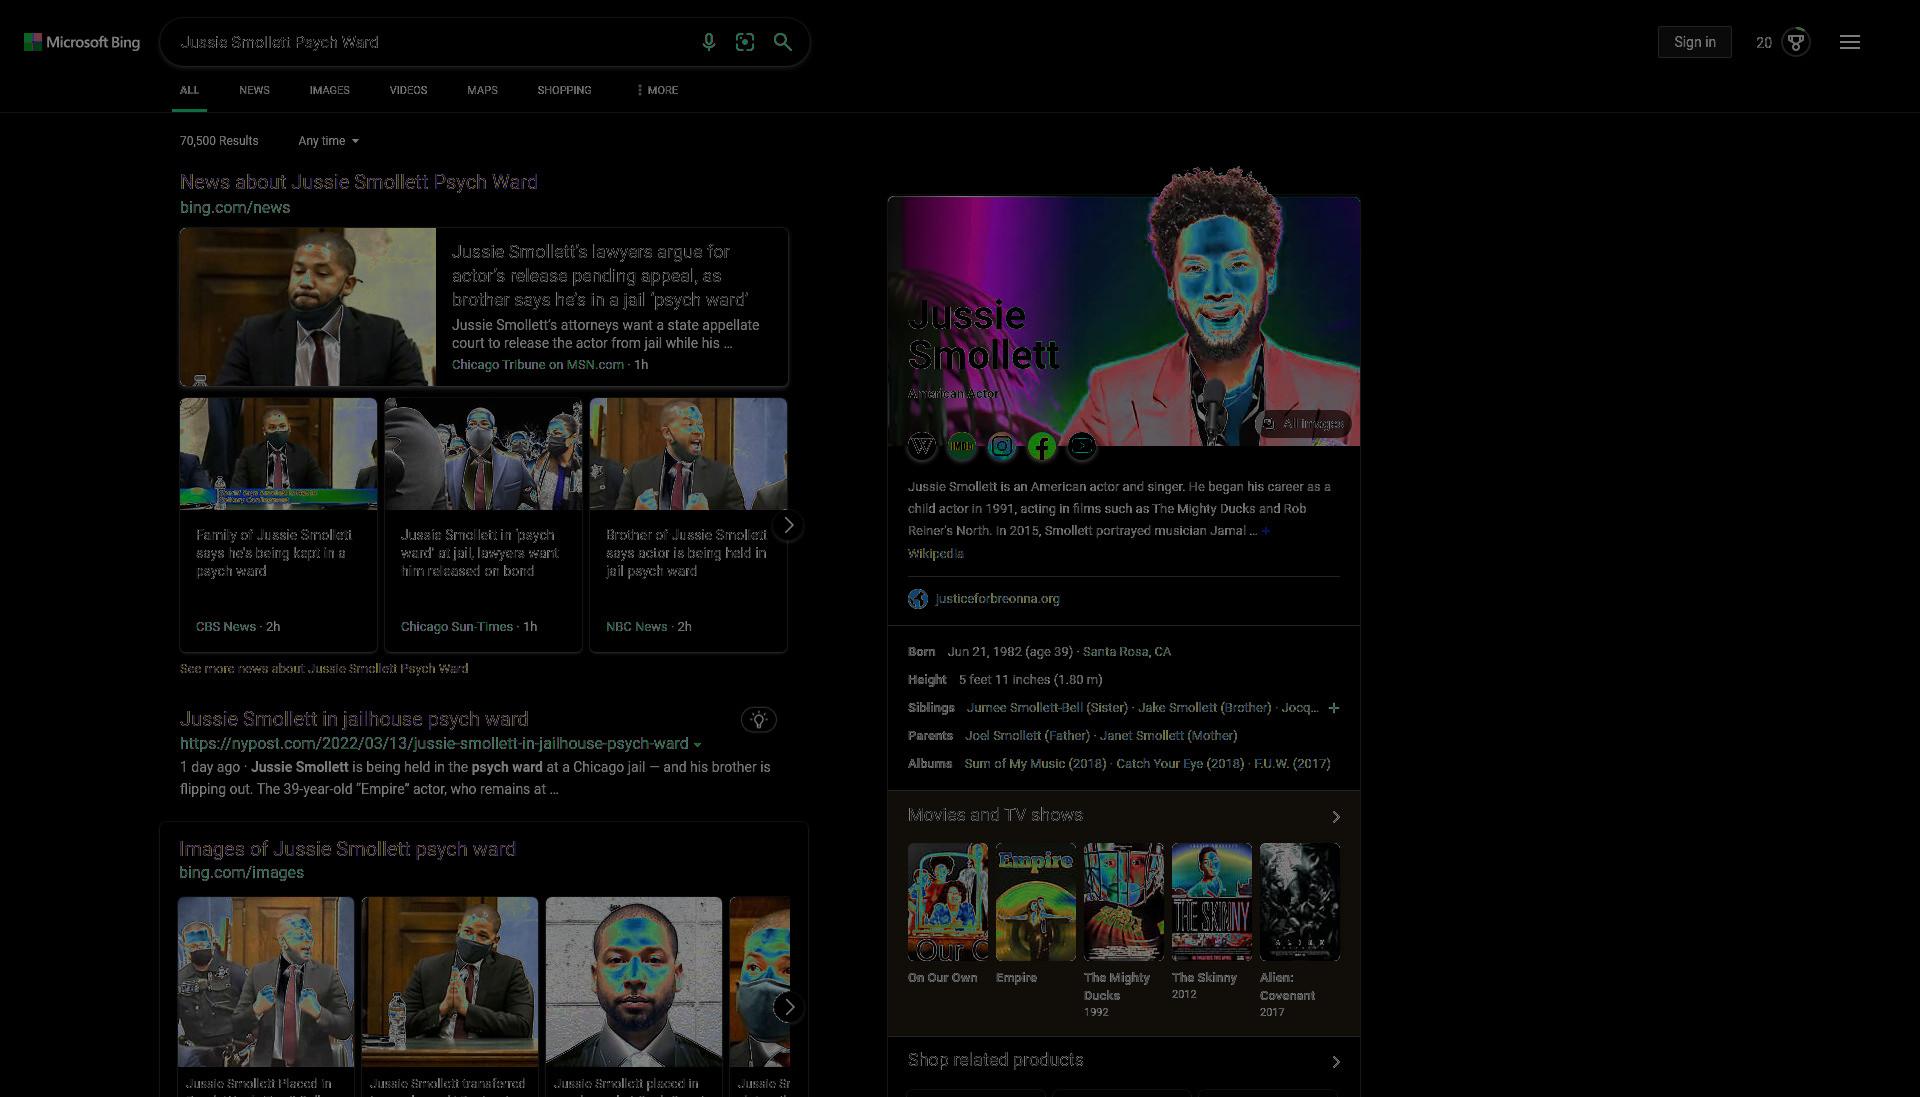Click Joel Smollett (Father) link
This screenshot has width=1920, height=1097.
click(x=1027, y=736)
